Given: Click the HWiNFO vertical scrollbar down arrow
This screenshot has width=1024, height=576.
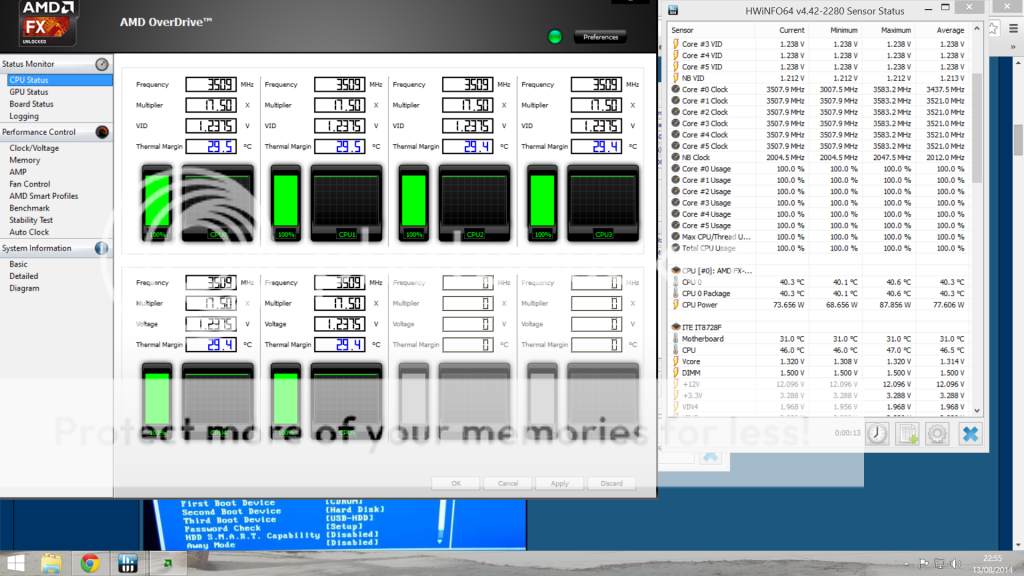Looking at the screenshot, I should pyautogui.click(x=977, y=411).
